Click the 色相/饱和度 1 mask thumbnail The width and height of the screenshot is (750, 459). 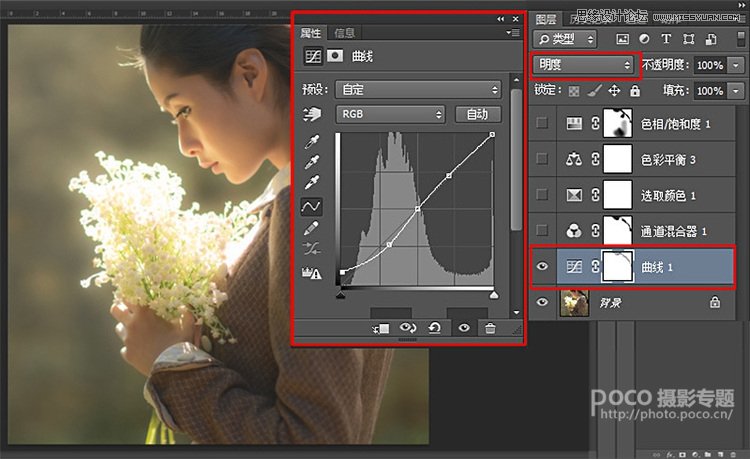pyautogui.click(x=618, y=123)
